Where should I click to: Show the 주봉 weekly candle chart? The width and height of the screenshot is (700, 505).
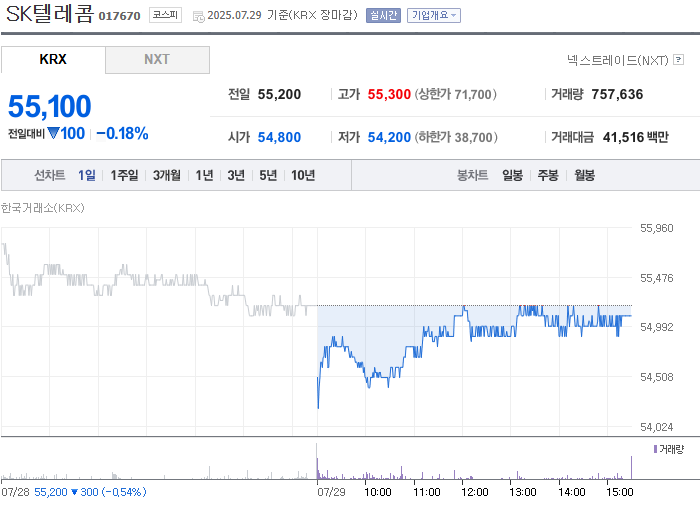coord(548,175)
